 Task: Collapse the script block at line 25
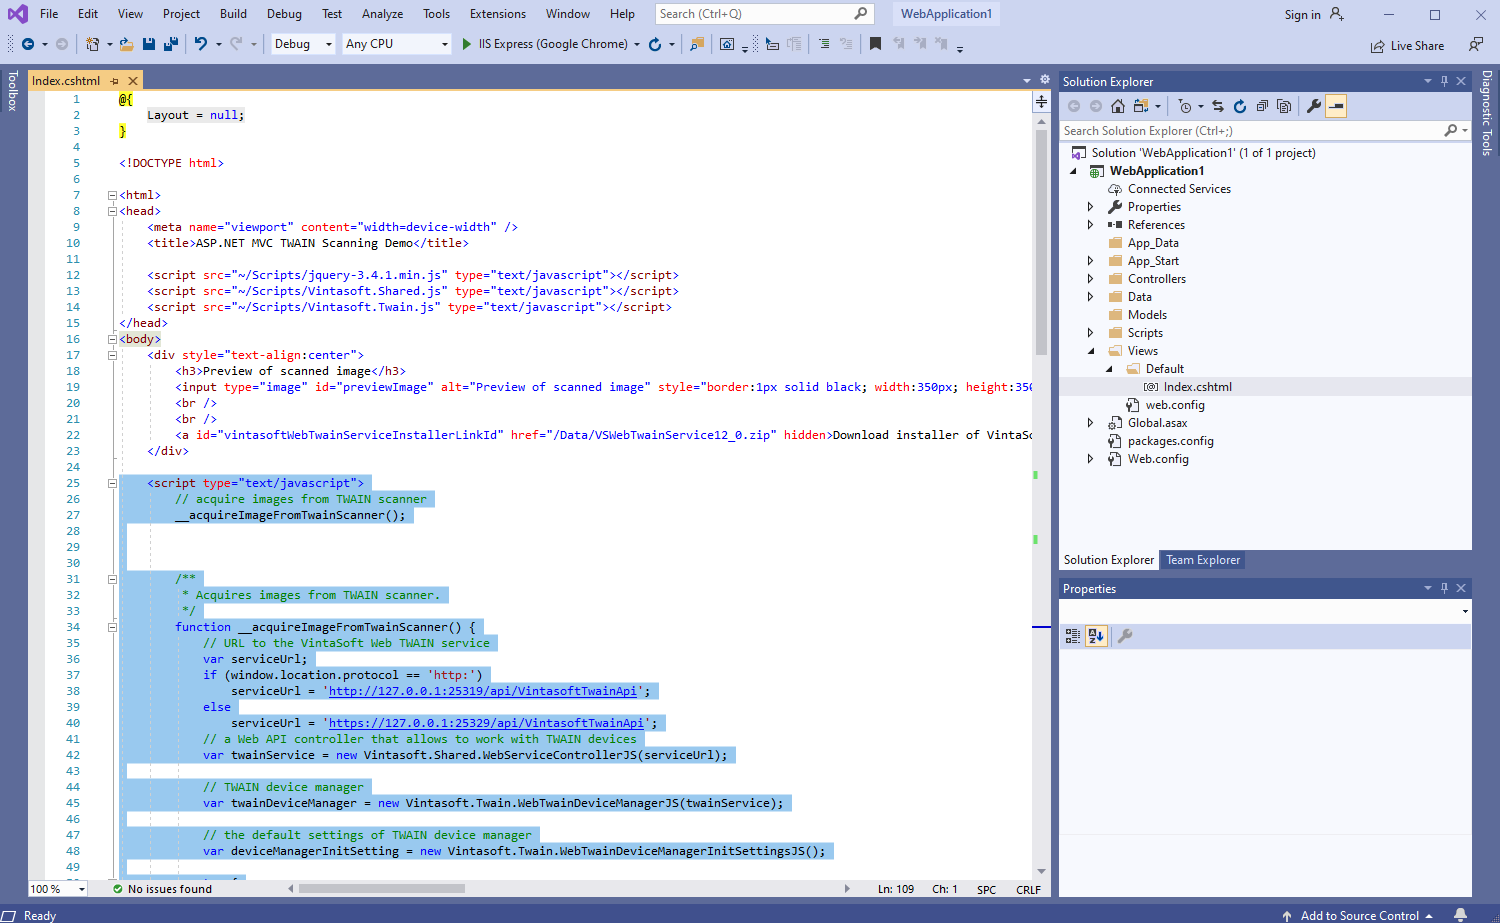tap(112, 483)
